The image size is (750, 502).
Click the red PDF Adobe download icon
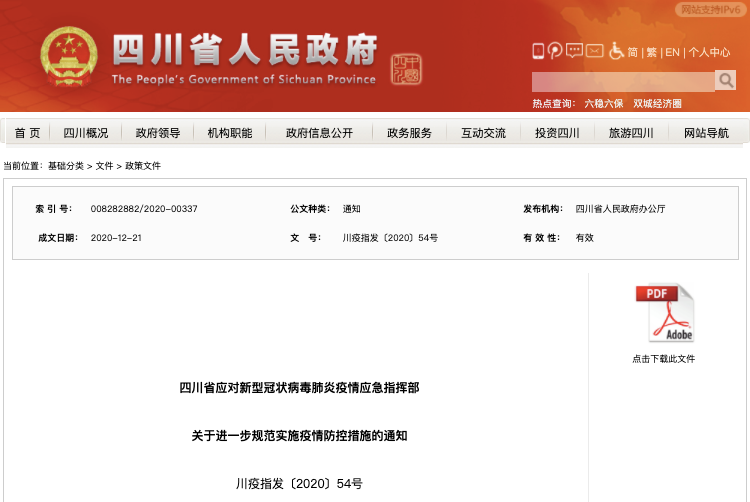(665, 313)
